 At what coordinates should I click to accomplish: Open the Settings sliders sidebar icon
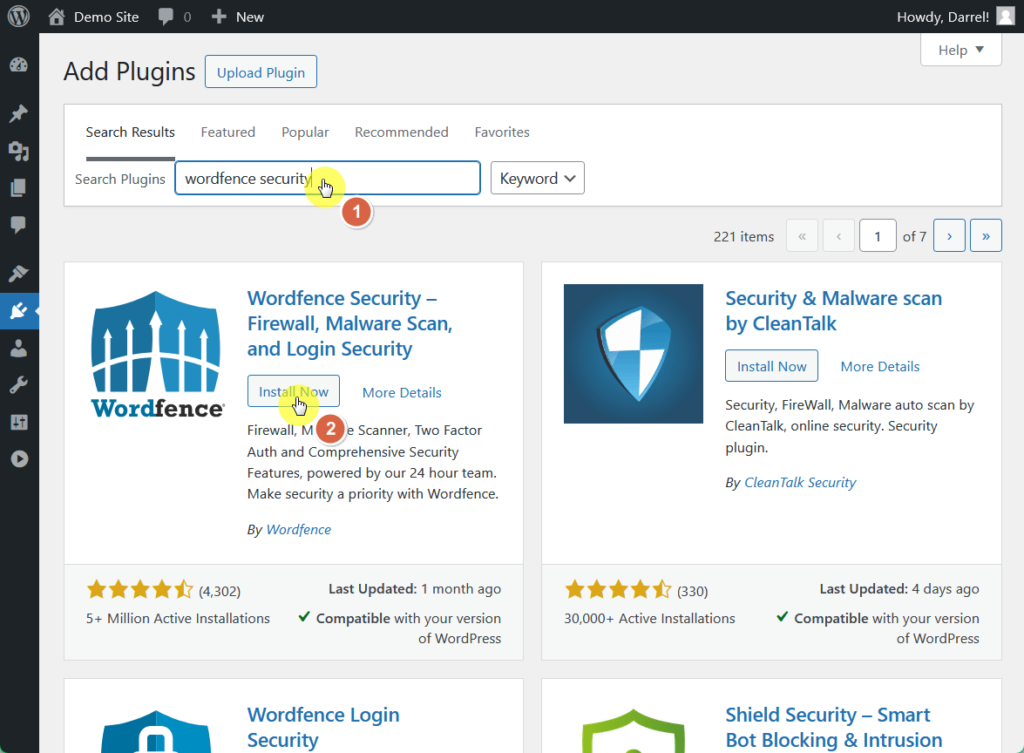[x=18, y=422]
